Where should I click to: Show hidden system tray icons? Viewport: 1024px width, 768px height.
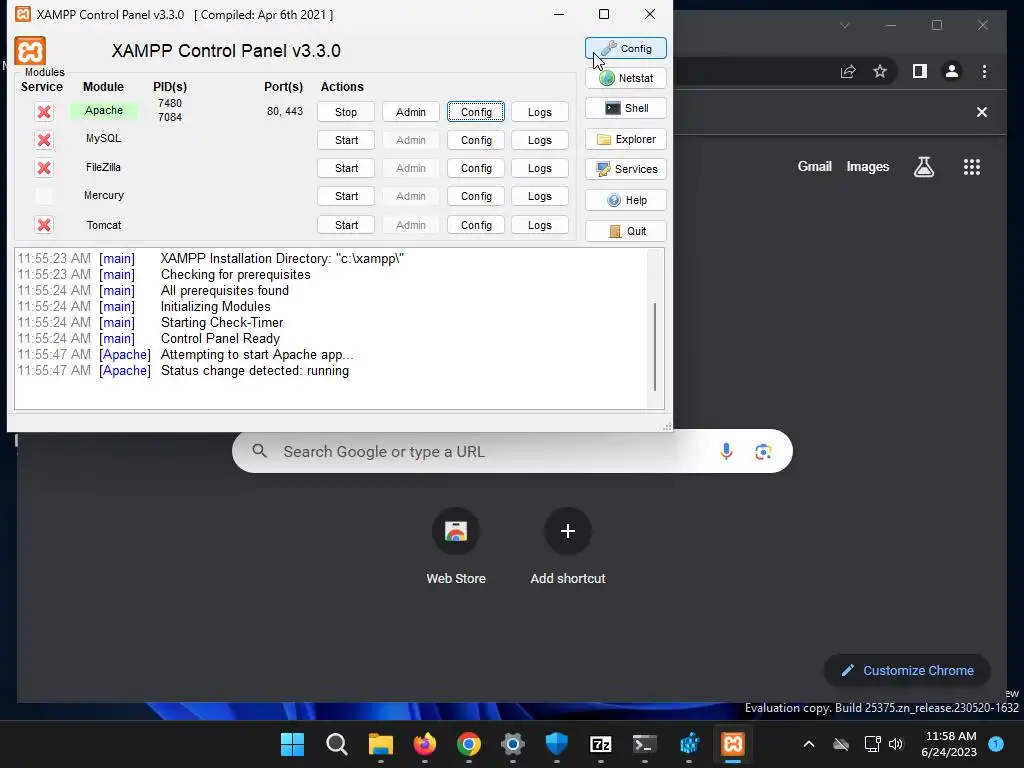(808, 744)
